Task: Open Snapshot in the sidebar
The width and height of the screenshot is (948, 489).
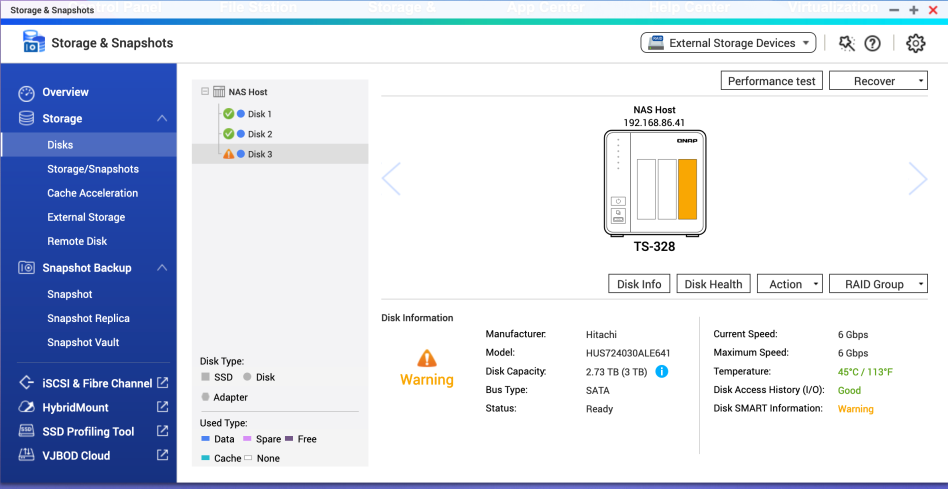Action: click(70, 294)
